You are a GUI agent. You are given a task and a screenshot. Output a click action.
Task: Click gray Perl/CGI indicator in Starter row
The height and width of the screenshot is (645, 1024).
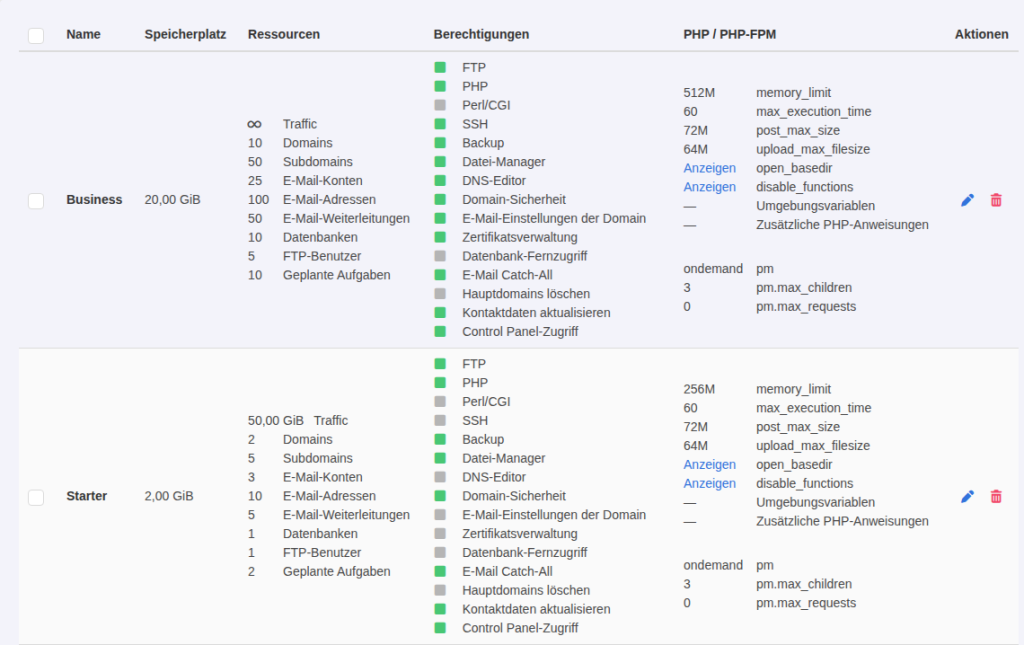point(440,401)
